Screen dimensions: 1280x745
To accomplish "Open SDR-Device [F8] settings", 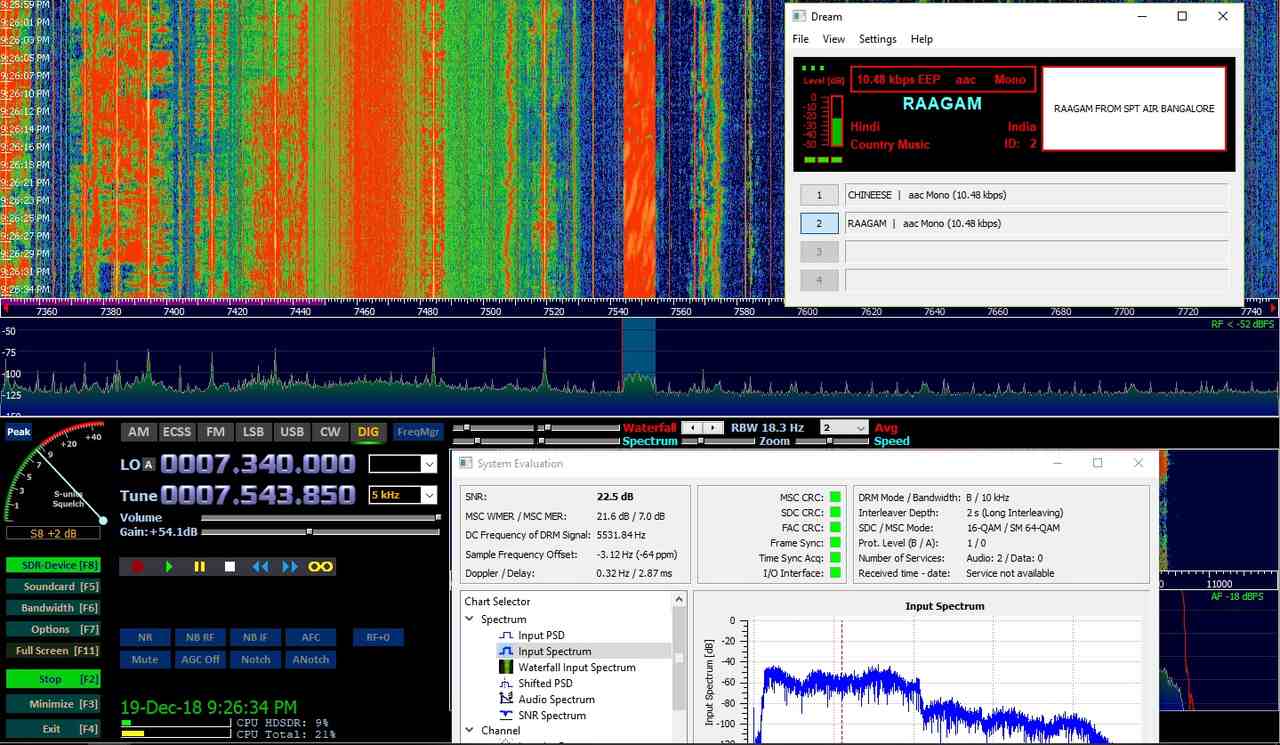I will 53,565.
